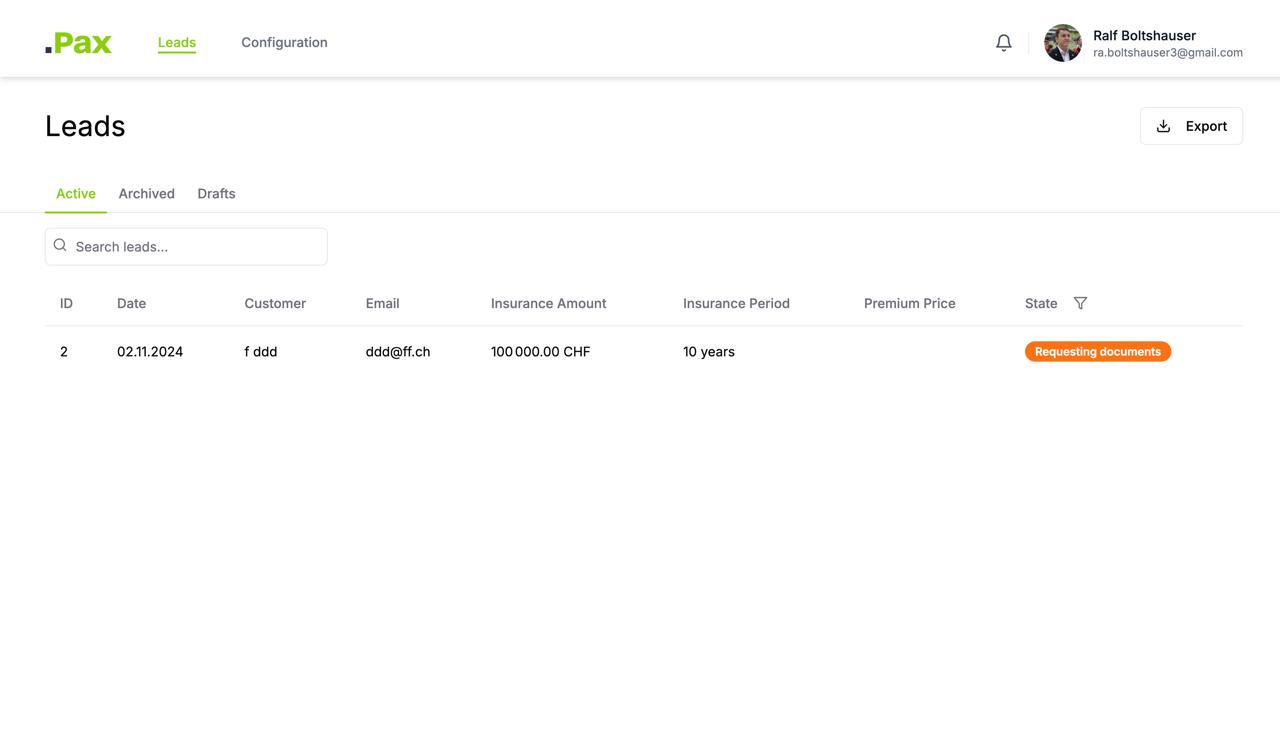Screen dimensions: 1280x749
Task: Click the user name Ralf Boltshauser
Action: (x=1144, y=35)
